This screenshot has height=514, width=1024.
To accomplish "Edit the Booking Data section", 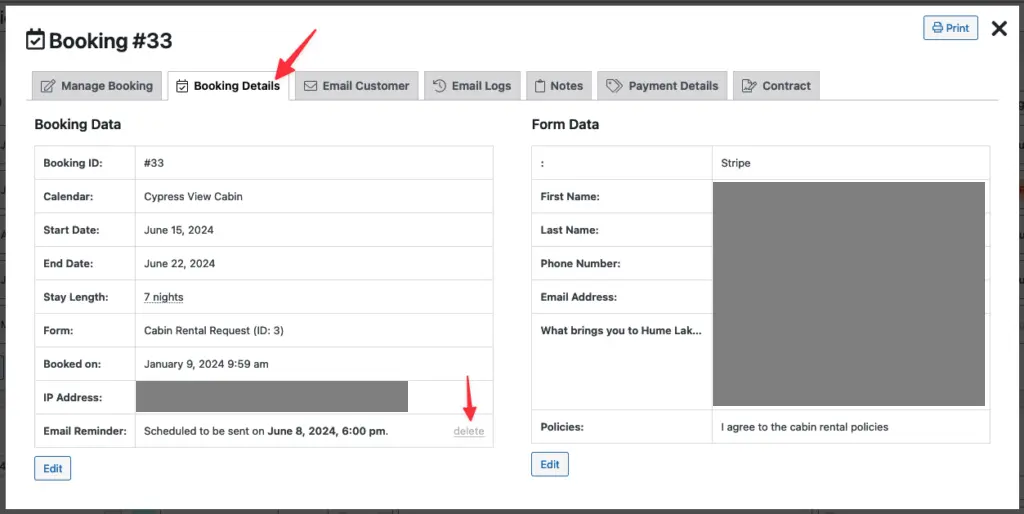I will [53, 468].
